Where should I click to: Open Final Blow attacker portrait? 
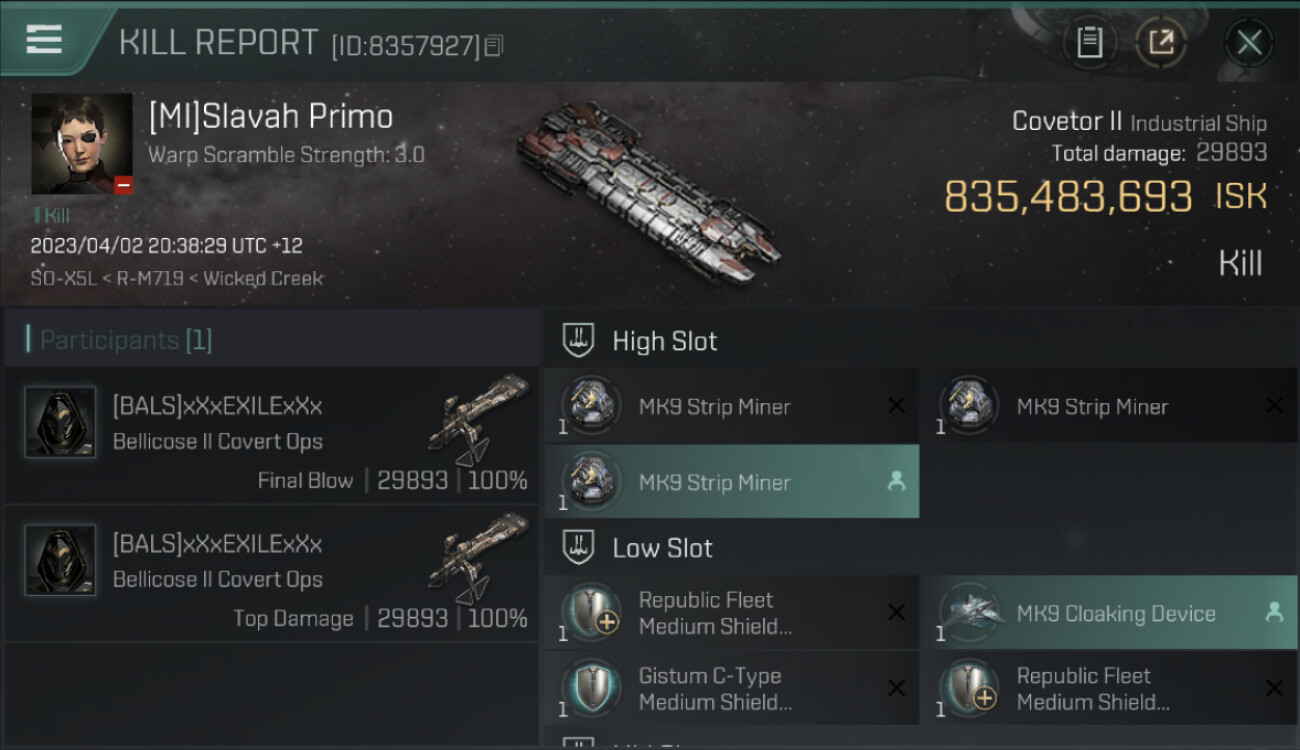click(x=60, y=423)
